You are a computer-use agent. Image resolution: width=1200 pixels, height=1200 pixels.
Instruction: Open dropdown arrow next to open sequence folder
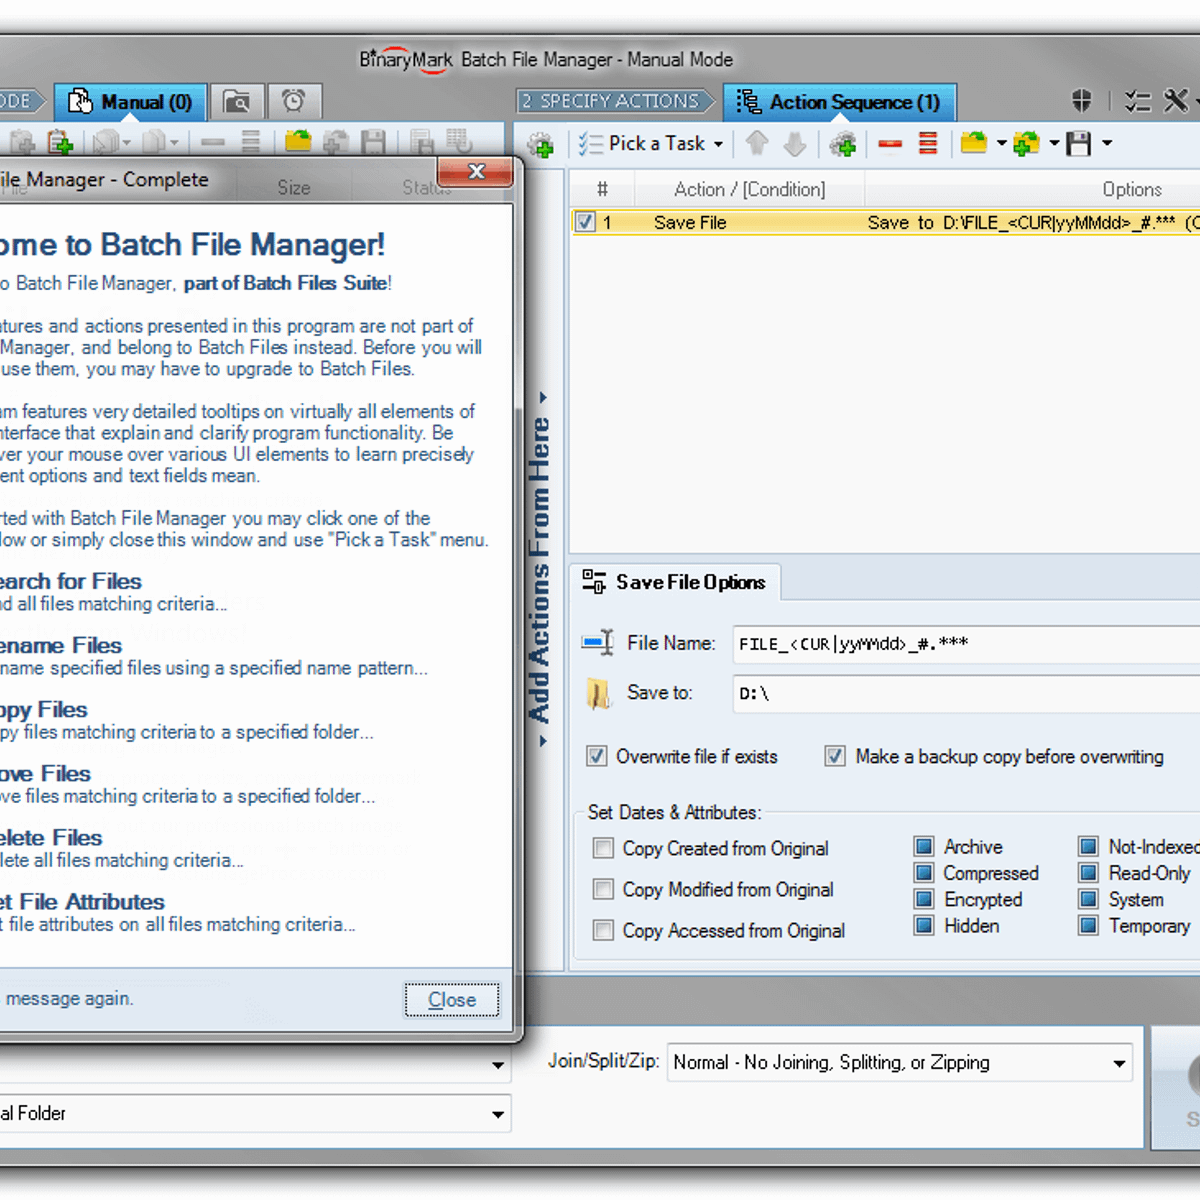tap(1001, 143)
